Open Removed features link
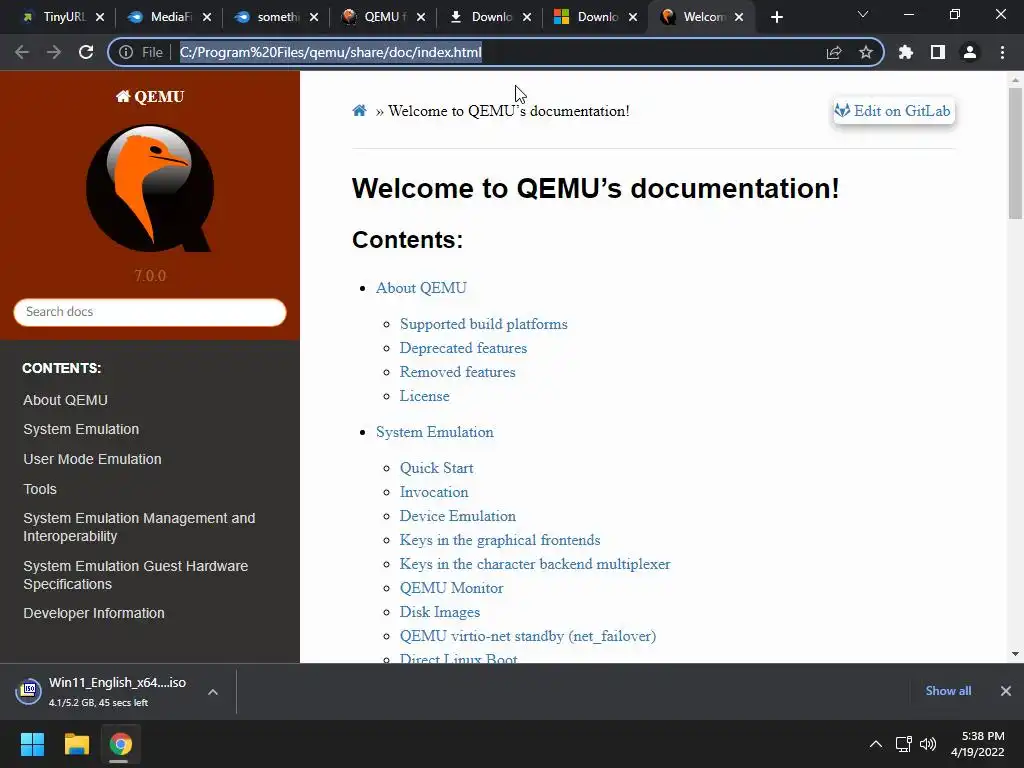Screen dimensions: 1024x768 point(457,372)
